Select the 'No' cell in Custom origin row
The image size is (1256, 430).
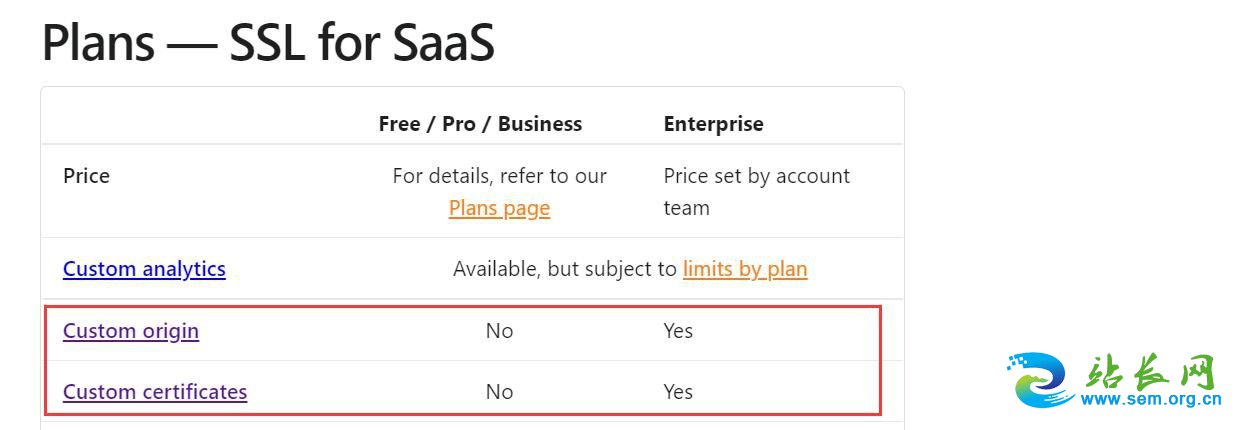[499, 331]
